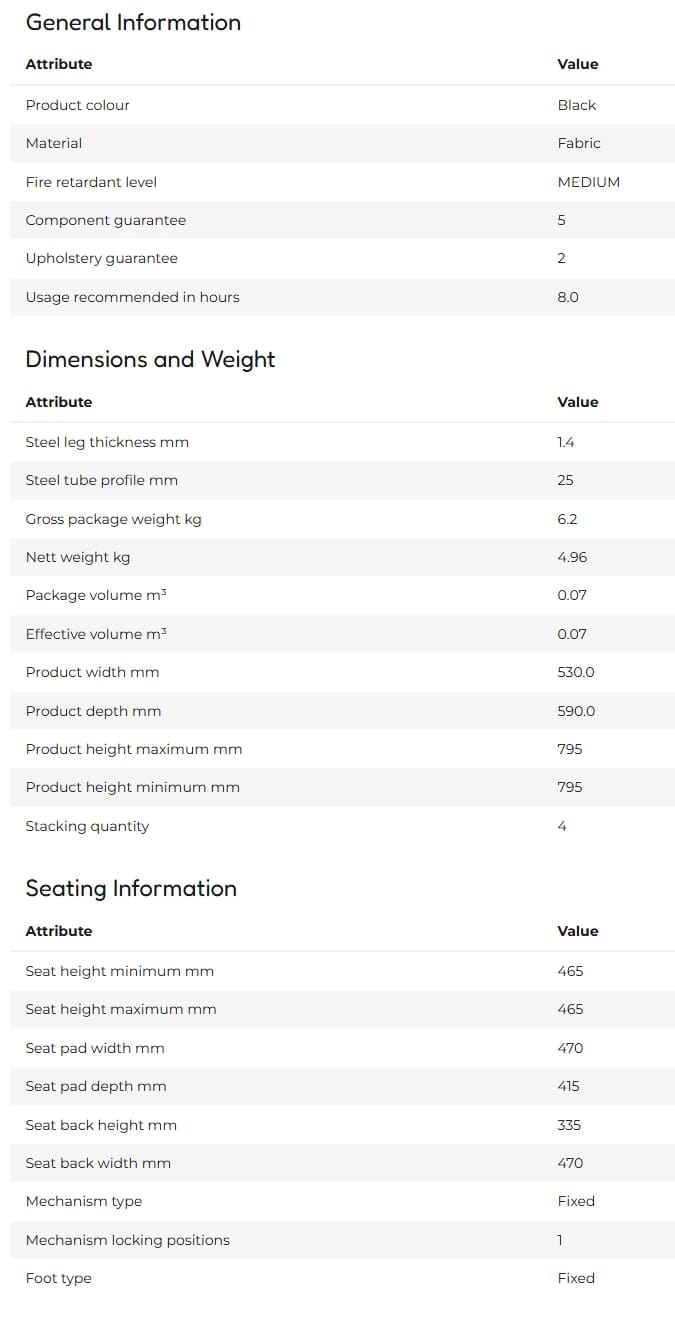Click the Usage recommended in hours value

[x=567, y=297]
